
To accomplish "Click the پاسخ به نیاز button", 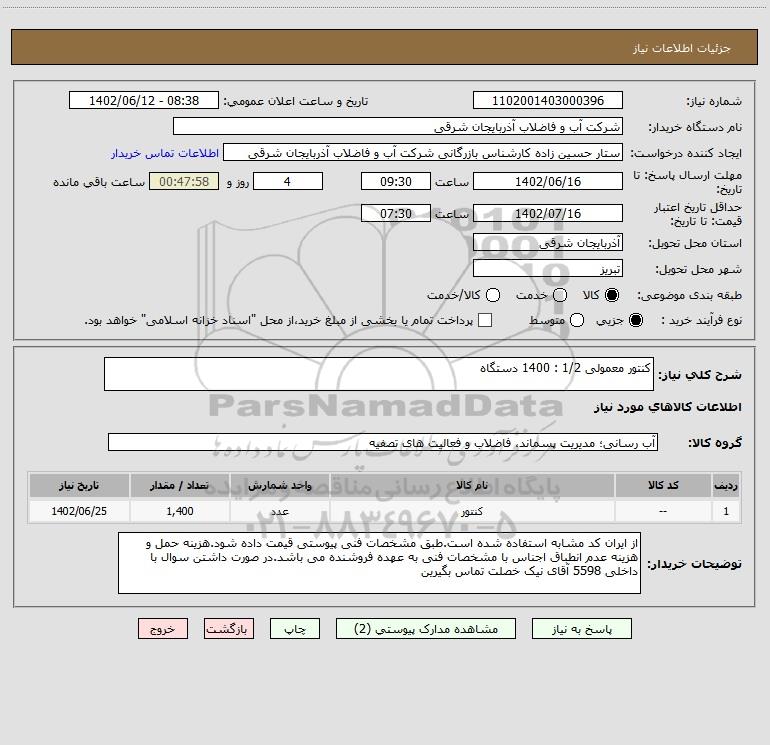I will pos(581,629).
